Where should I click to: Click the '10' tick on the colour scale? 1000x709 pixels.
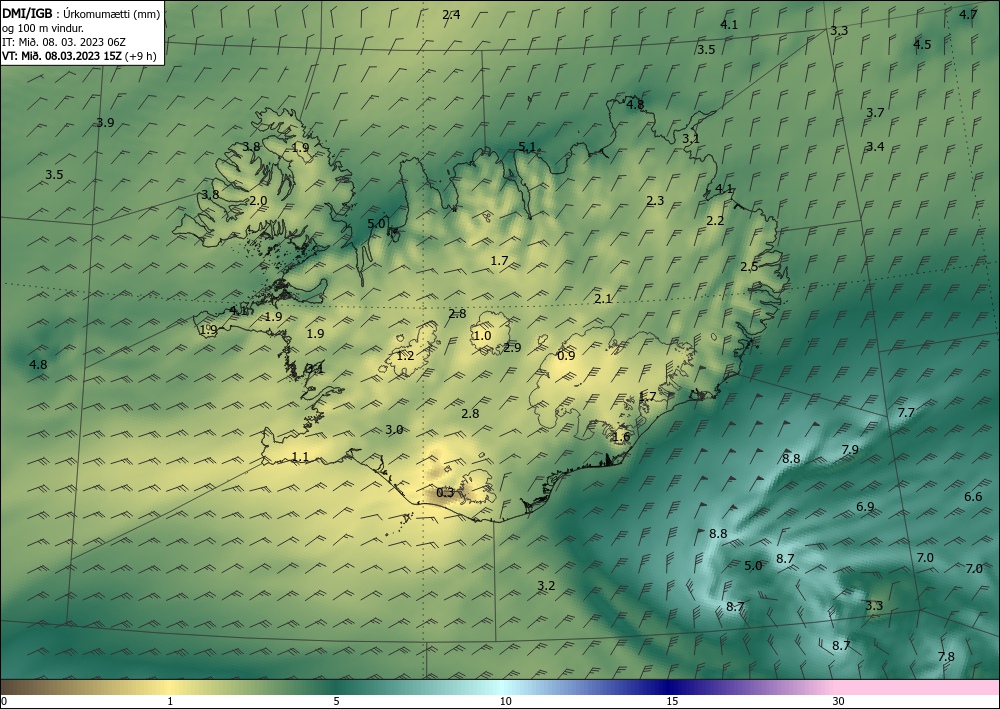click(x=506, y=702)
